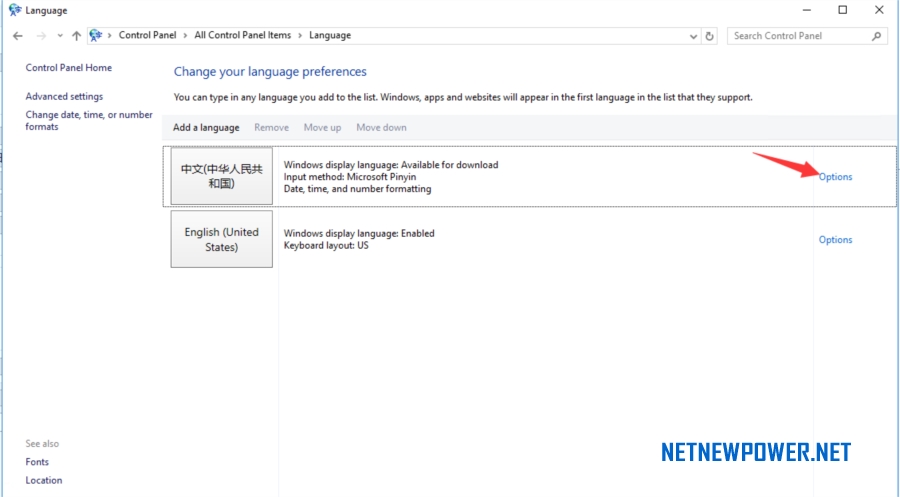Click Move down in the toolbar
Screen dimensions: 900x497
(381, 127)
